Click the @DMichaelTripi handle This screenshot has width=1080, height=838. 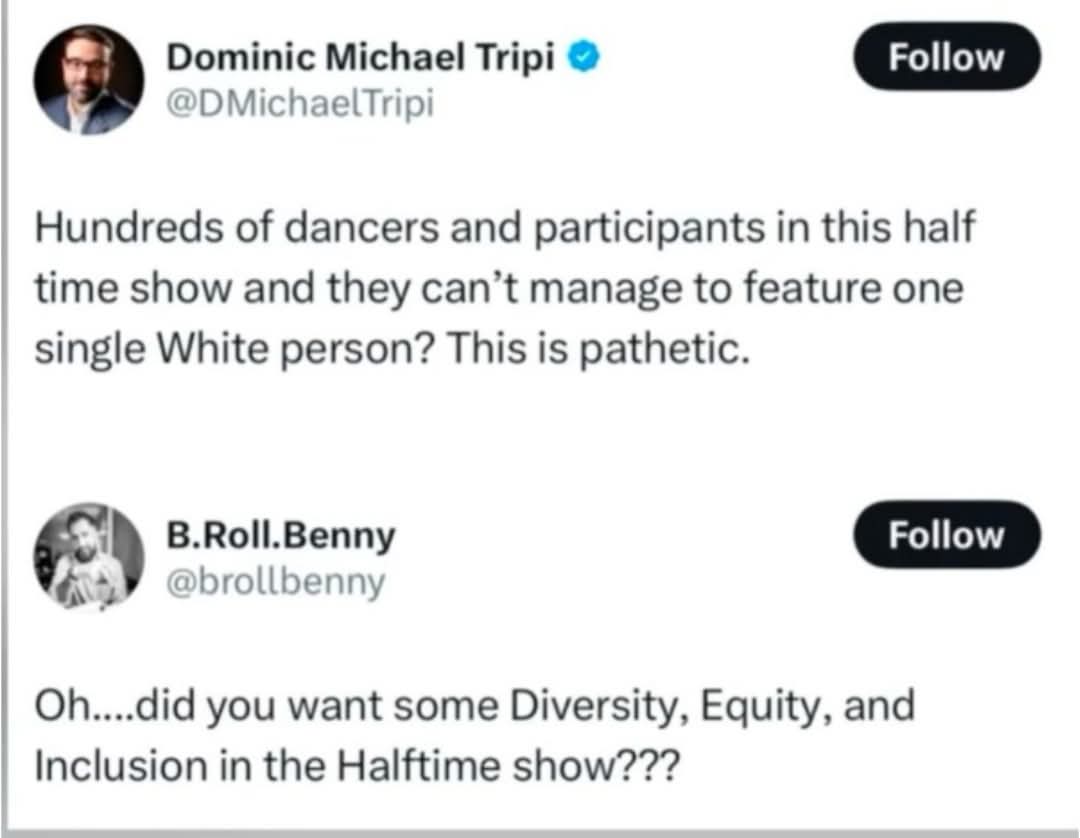coord(300,103)
